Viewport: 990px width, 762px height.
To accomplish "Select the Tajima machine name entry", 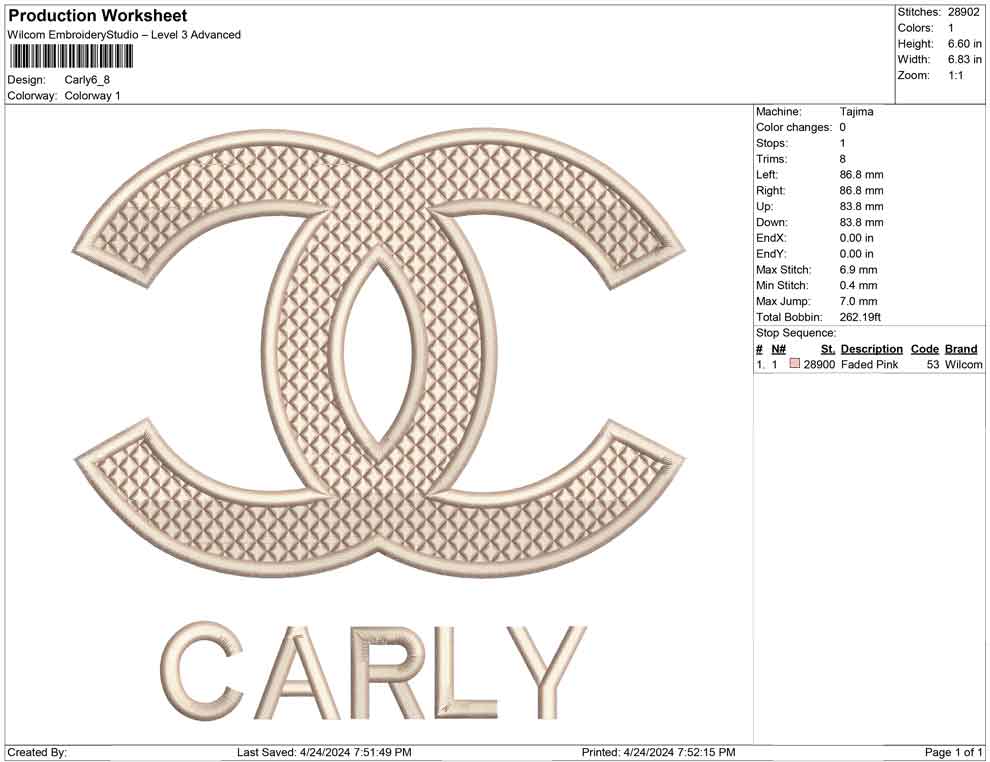I will click(x=855, y=111).
